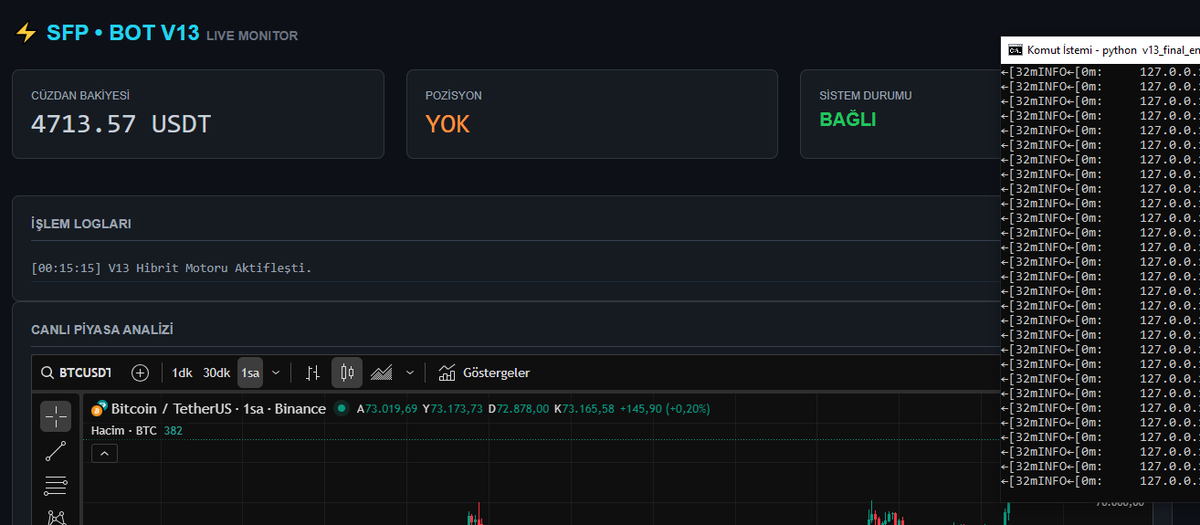The width and height of the screenshot is (1200, 525).
Task: Click the Komut İstemi cmd window icon
Action: pos(1015,49)
